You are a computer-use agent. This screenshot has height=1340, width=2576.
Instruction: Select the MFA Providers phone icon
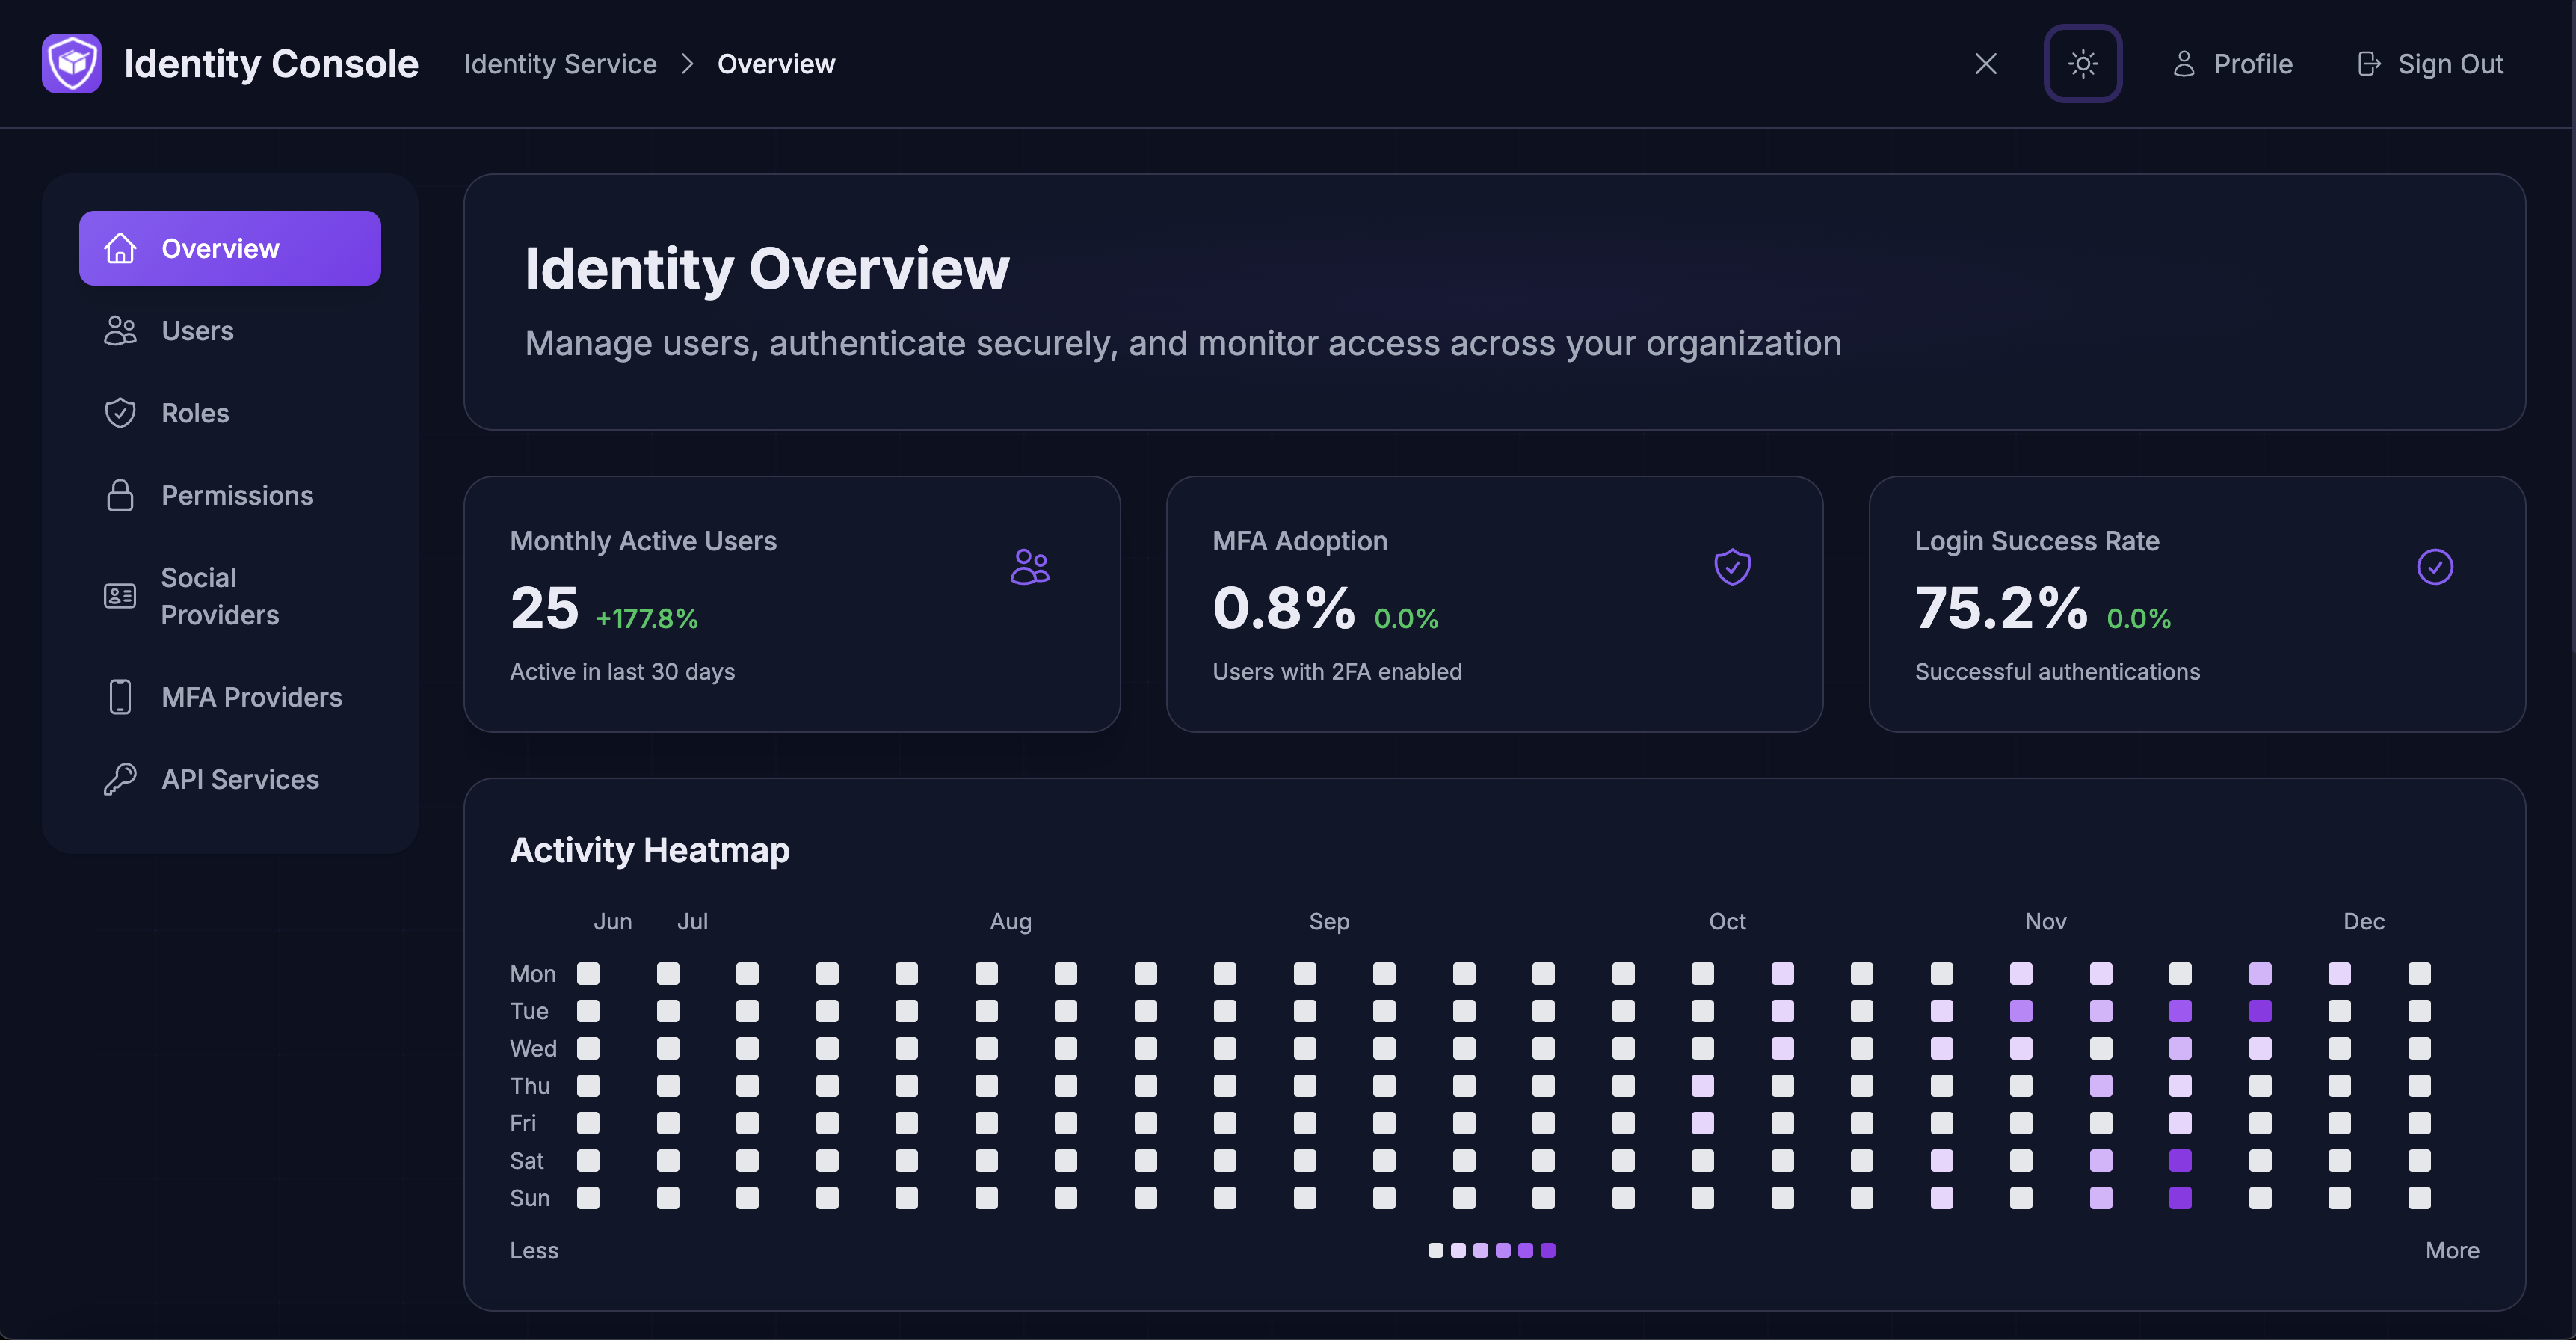pyautogui.click(x=120, y=697)
